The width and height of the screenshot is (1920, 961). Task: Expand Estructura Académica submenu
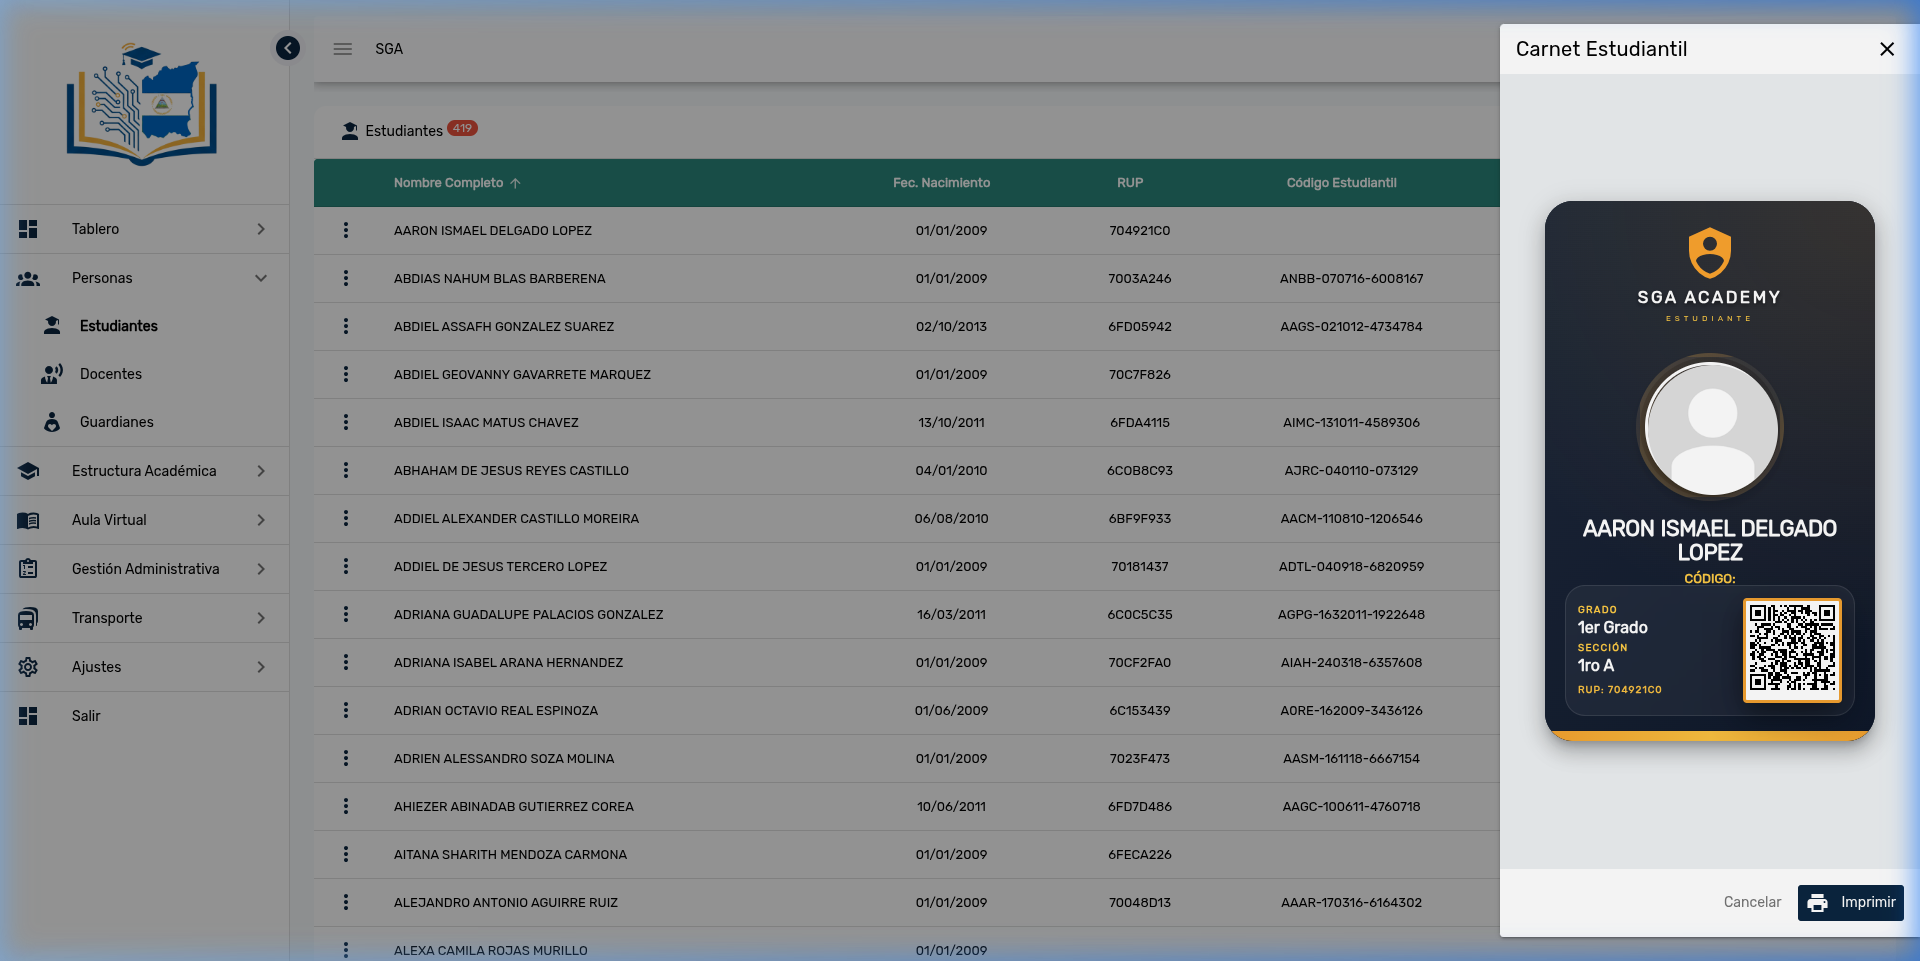coord(261,471)
